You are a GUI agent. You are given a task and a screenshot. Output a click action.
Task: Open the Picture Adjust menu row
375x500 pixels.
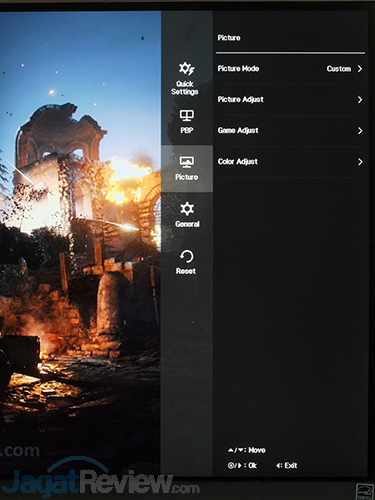point(290,100)
